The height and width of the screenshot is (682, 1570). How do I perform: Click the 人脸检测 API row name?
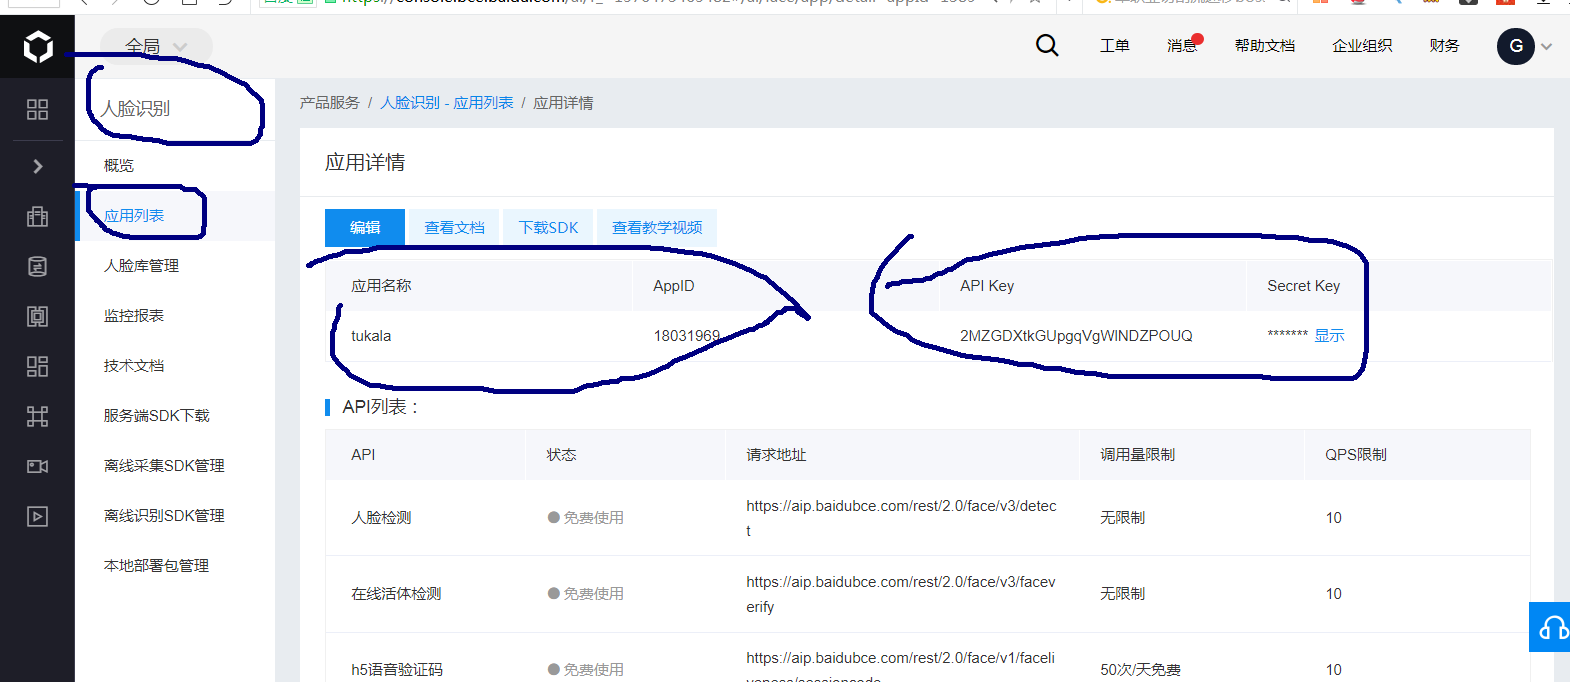point(381,517)
